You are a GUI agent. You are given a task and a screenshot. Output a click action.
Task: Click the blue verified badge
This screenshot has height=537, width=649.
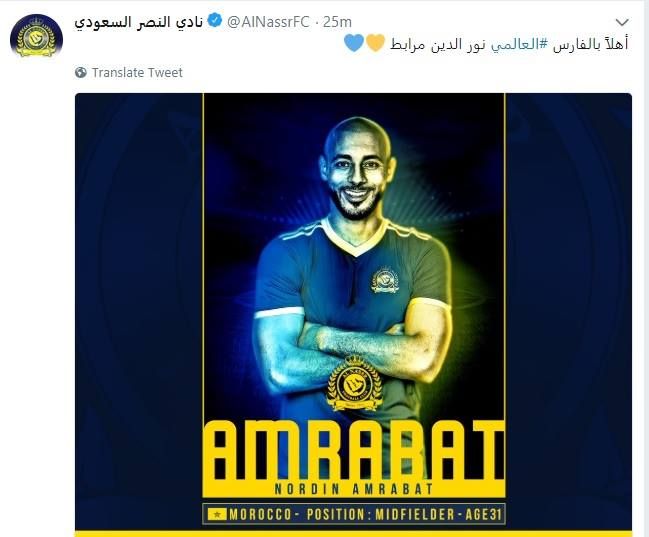point(214,20)
